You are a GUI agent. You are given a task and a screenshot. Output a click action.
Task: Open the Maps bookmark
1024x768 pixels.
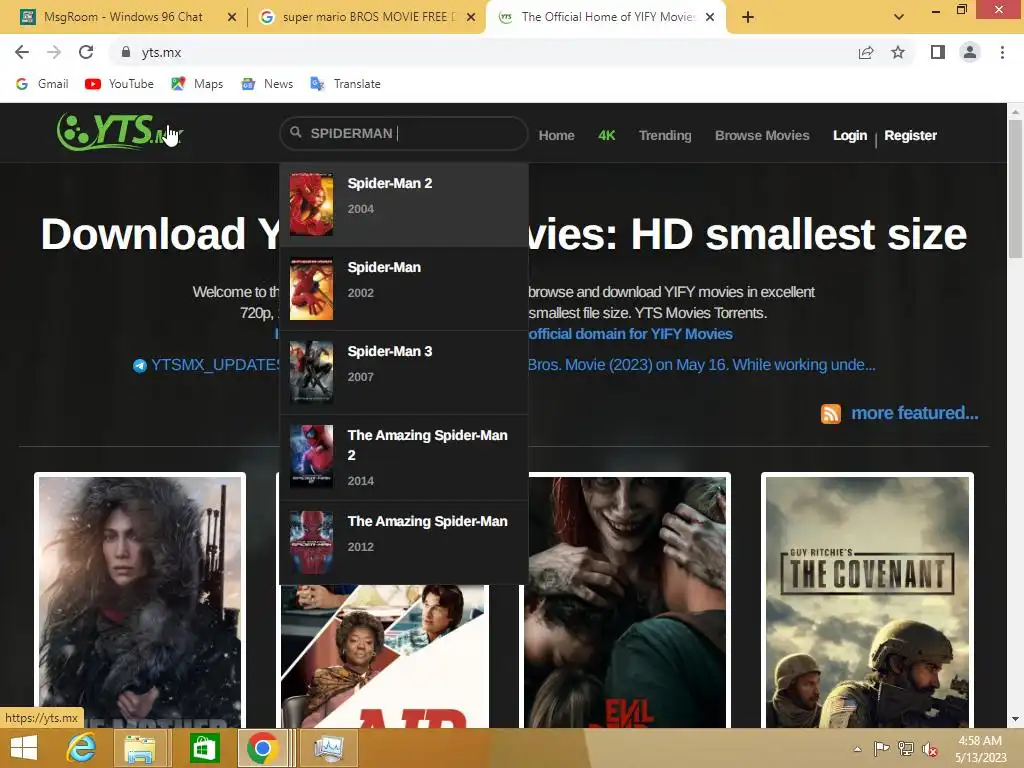(x=197, y=84)
